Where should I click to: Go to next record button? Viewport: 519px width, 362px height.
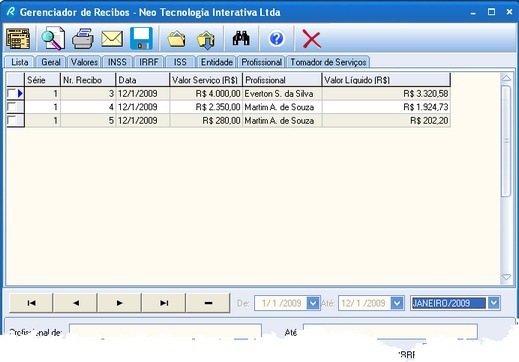pos(120,303)
